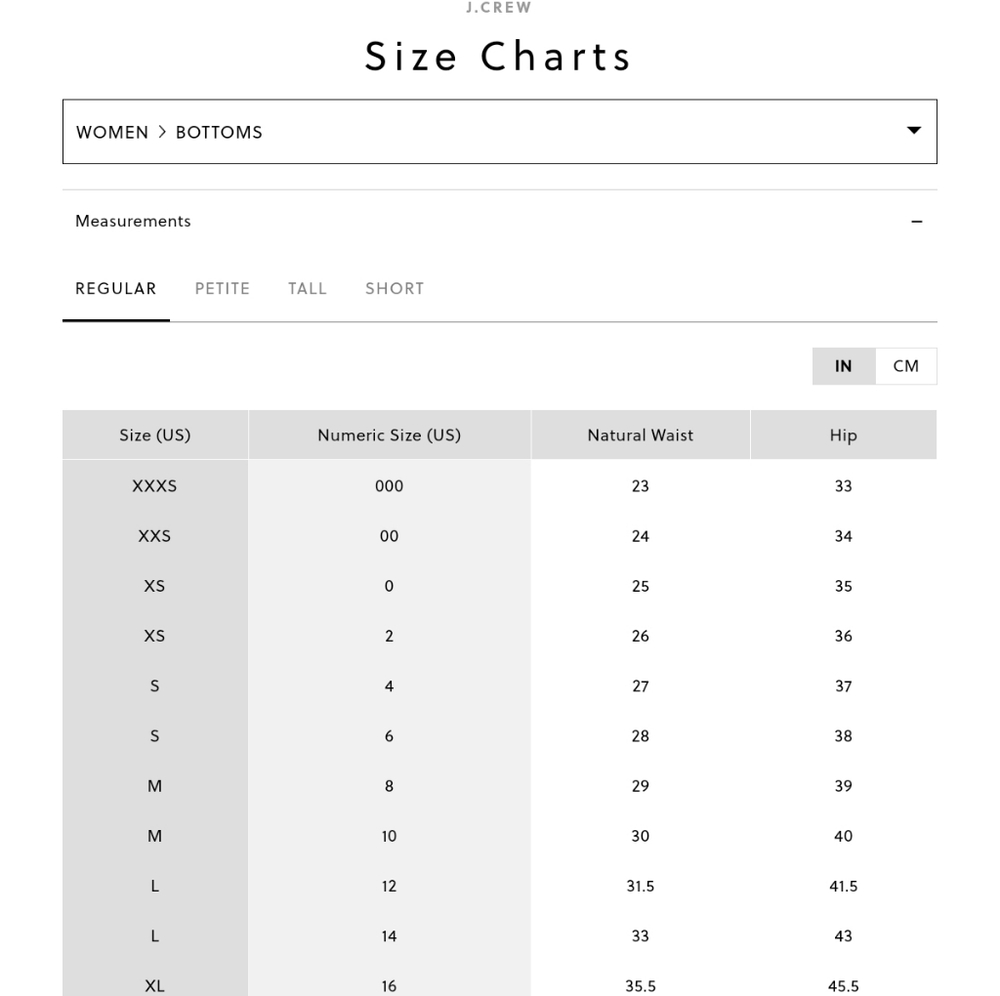Click the Numeric Size (US) column header

(x=389, y=435)
